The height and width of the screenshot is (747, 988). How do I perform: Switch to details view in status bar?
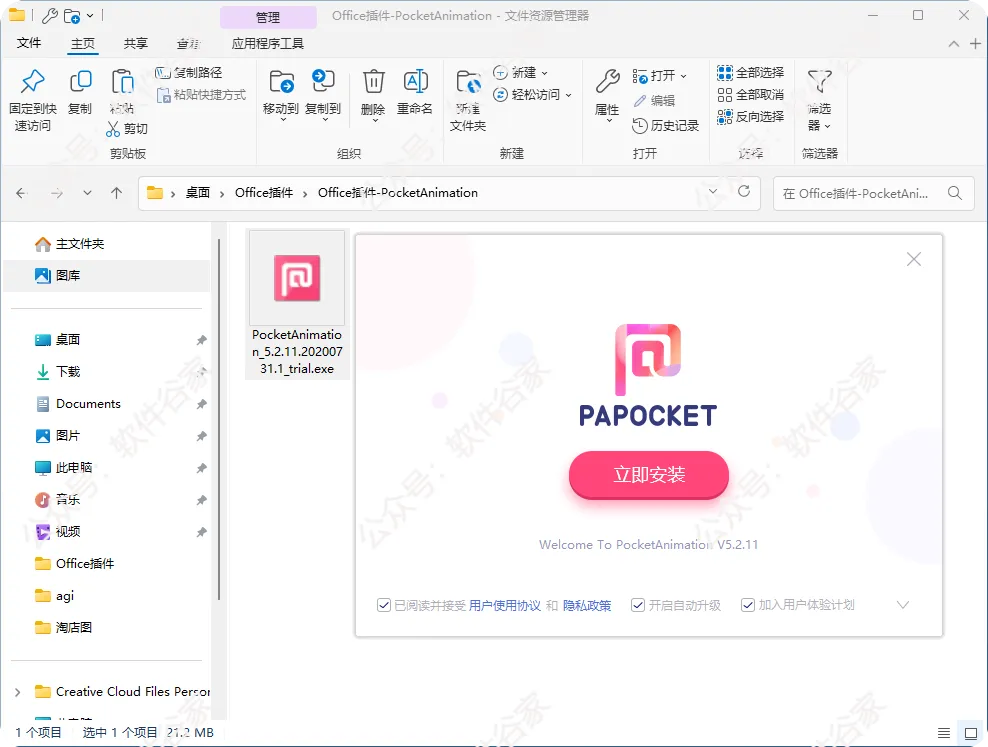943,733
